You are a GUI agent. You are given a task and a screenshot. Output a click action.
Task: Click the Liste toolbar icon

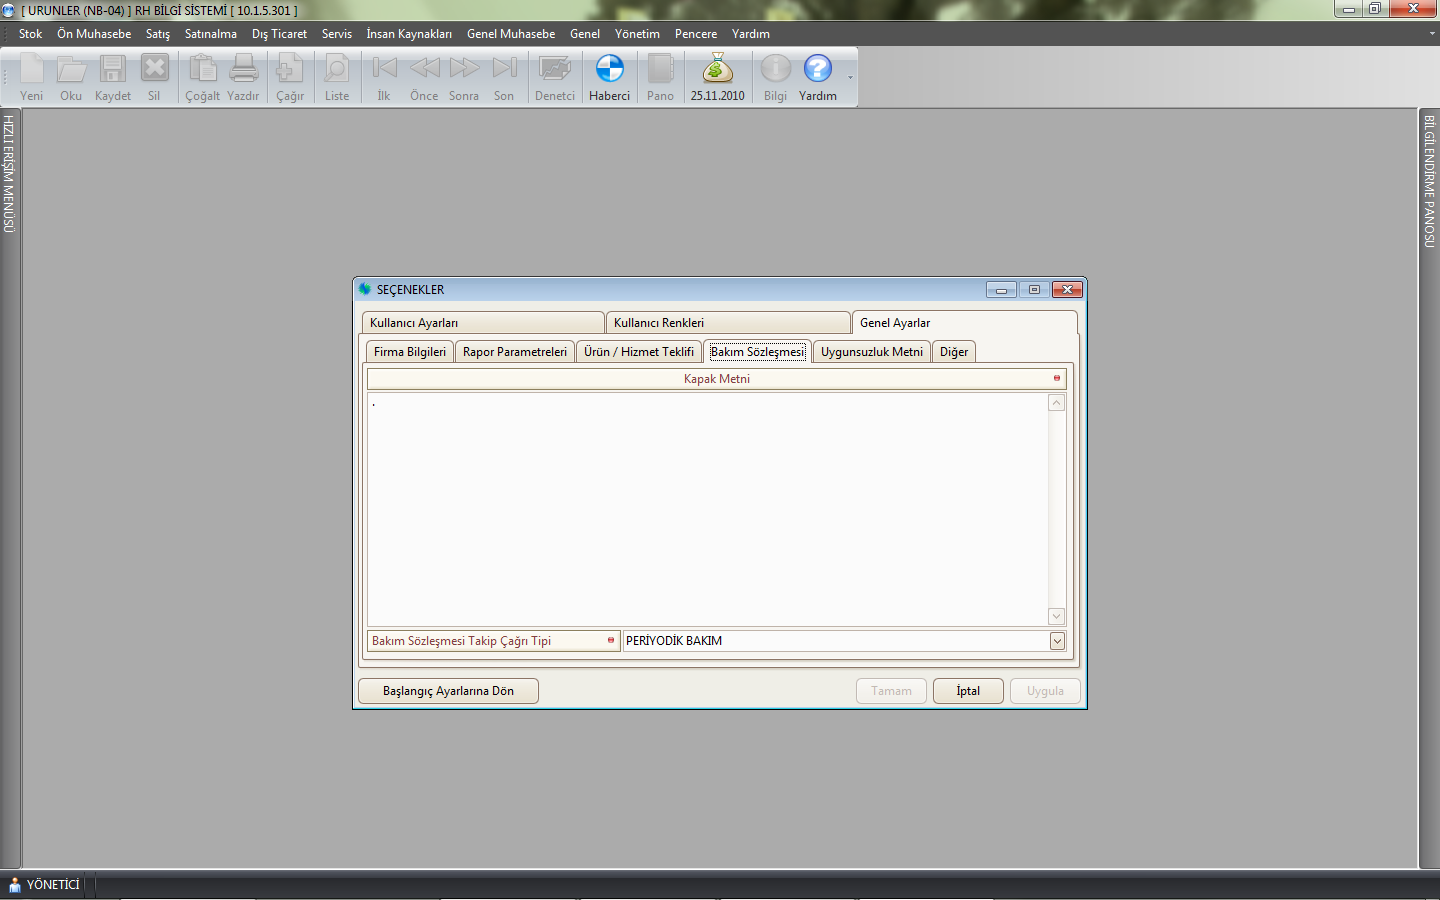point(337,70)
